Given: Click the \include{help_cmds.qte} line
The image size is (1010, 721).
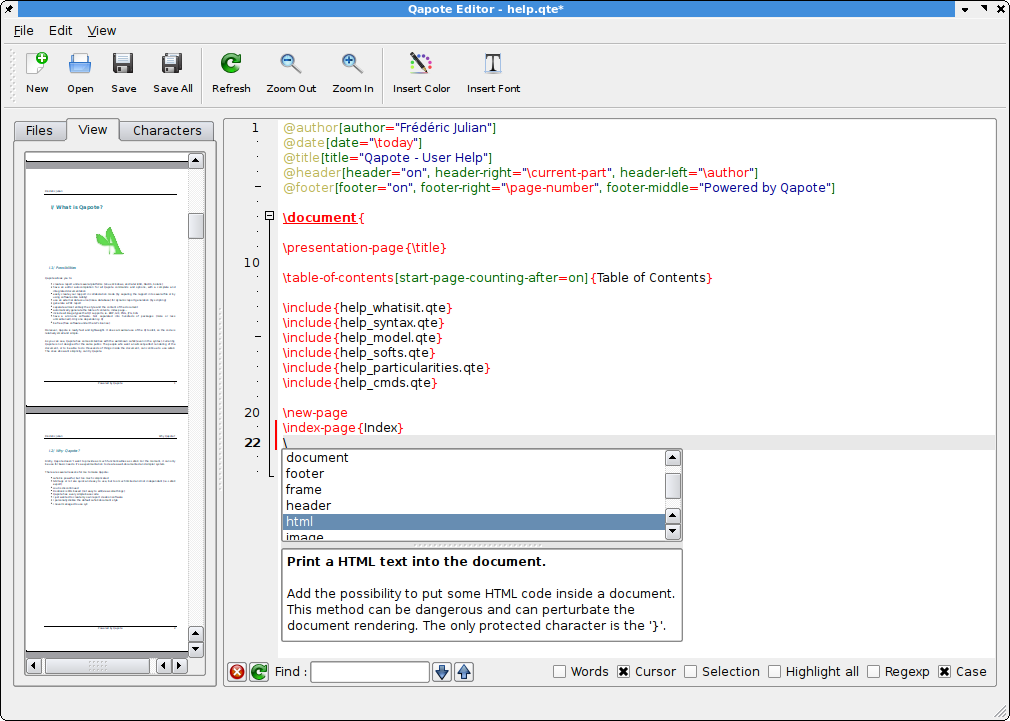Looking at the screenshot, I should pos(360,383).
